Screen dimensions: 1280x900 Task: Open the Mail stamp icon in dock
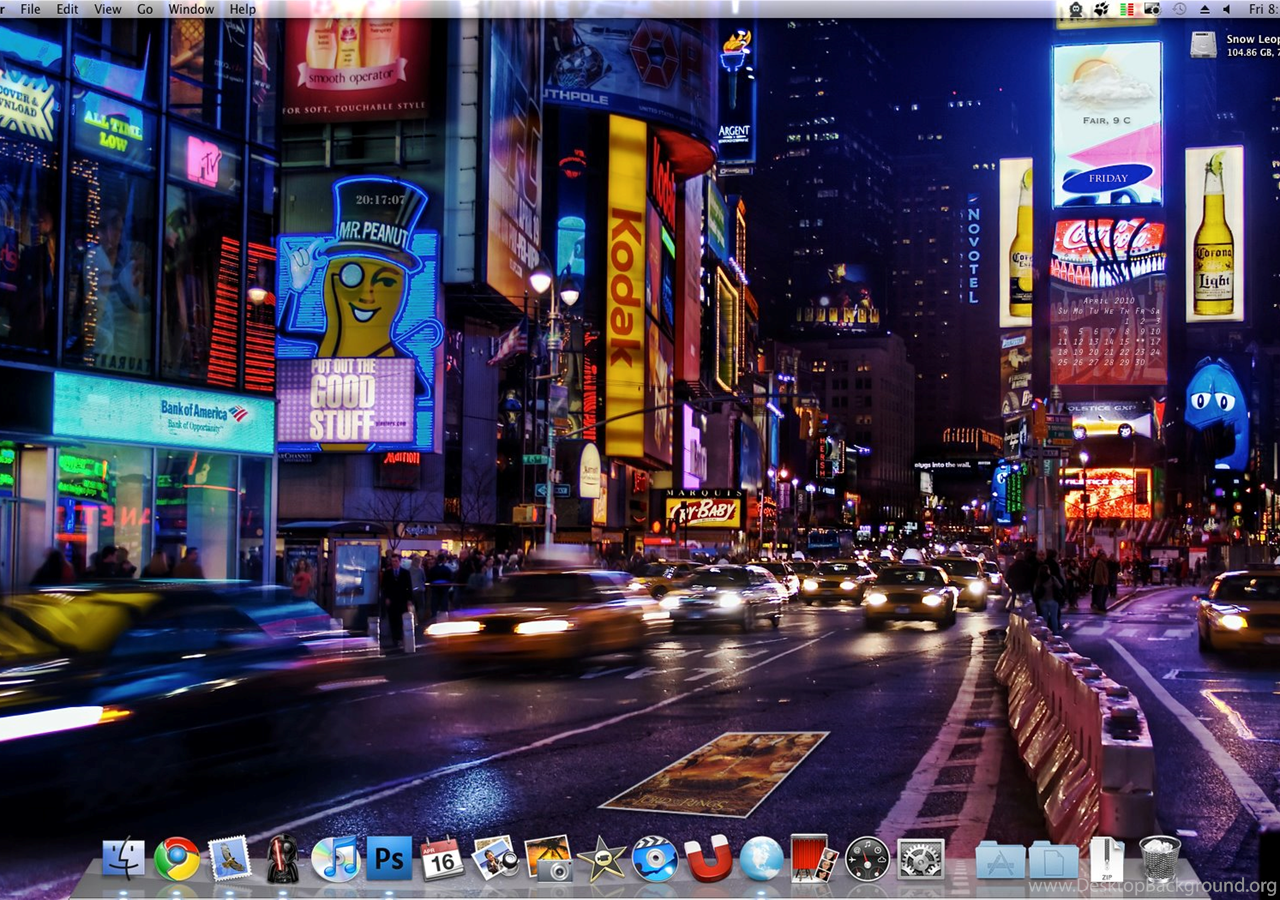click(230, 859)
